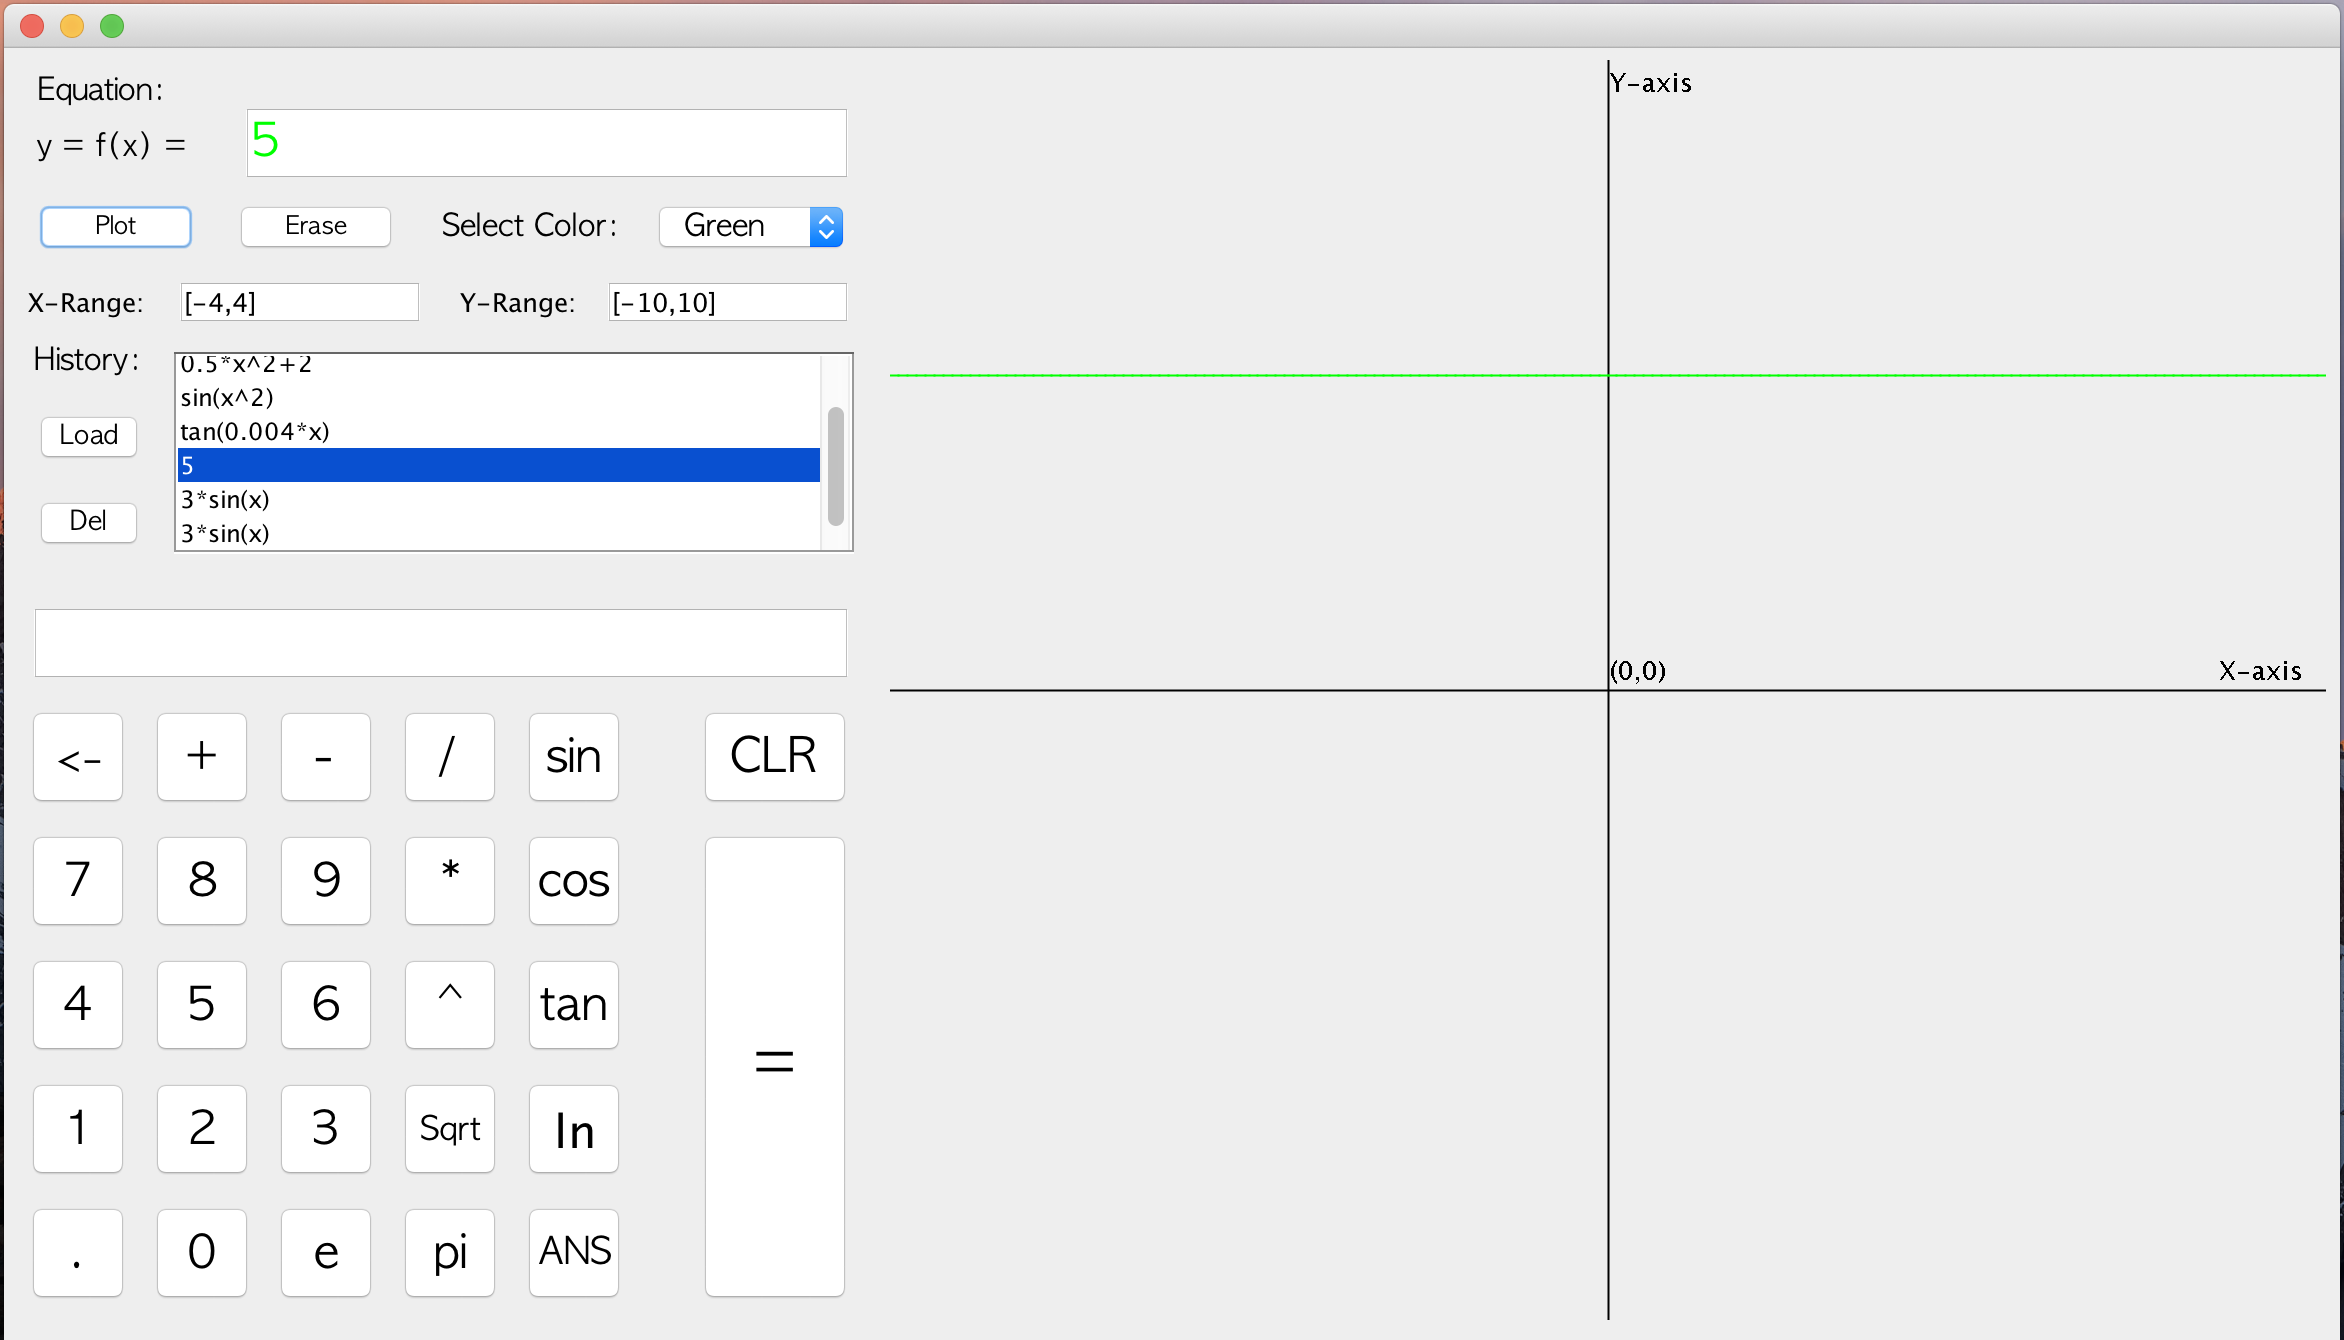This screenshot has width=2344, height=1340.
Task: Open the Select Color dropdown showing Green
Action: tap(751, 226)
